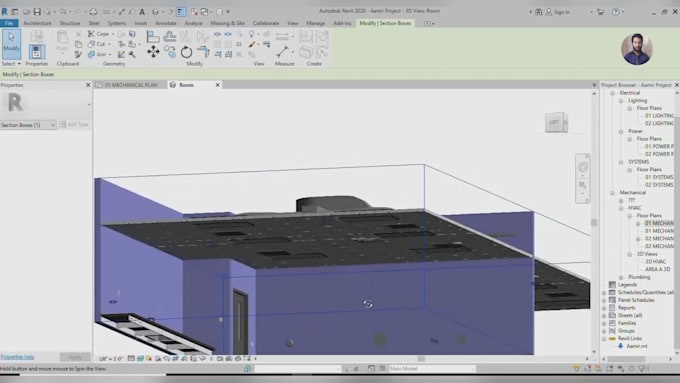The width and height of the screenshot is (680, 383).
Task: Click the Measure Between Two References icon
Action: (x=282, y=52)
